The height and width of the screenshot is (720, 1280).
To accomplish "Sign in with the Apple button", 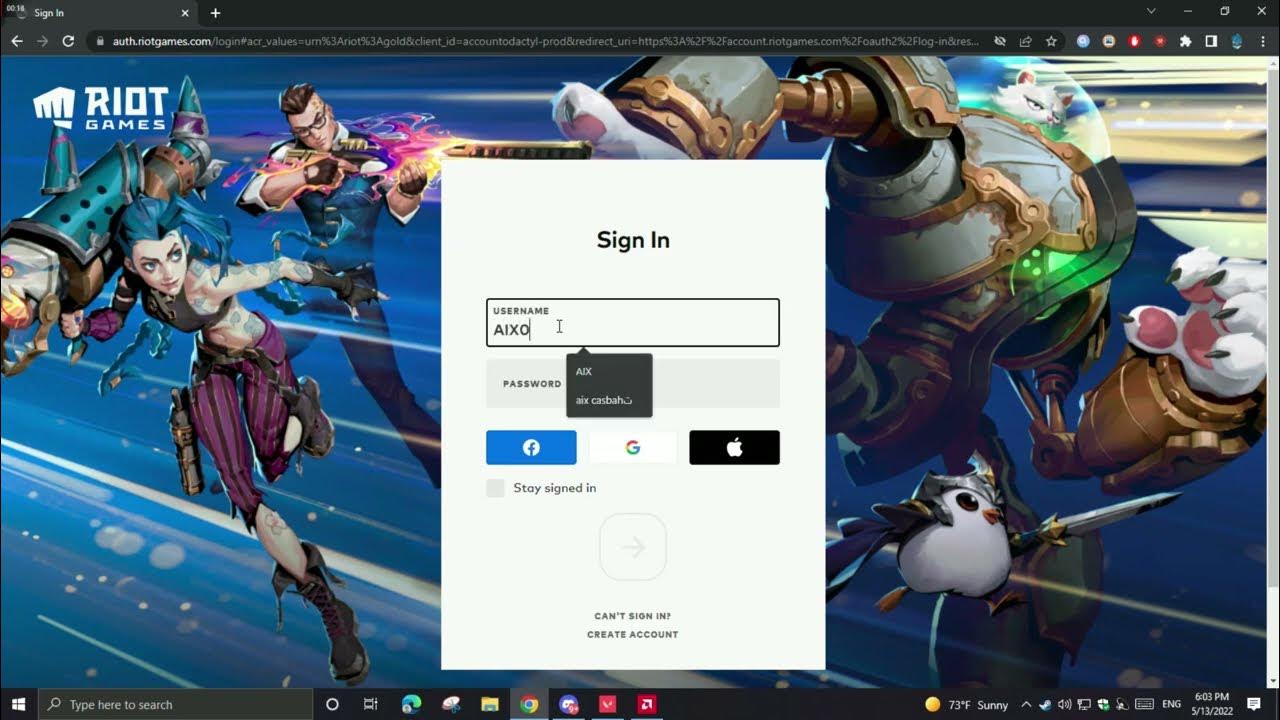I will (x=734, y=448).
